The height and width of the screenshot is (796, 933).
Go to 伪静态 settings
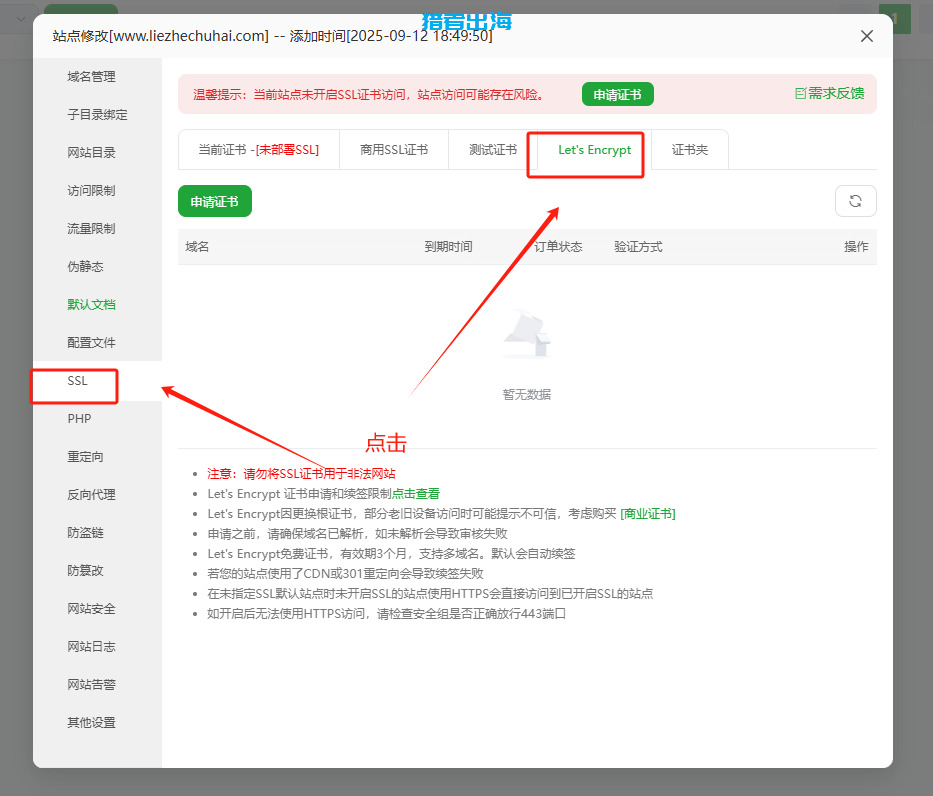click(x=85, y=267)
